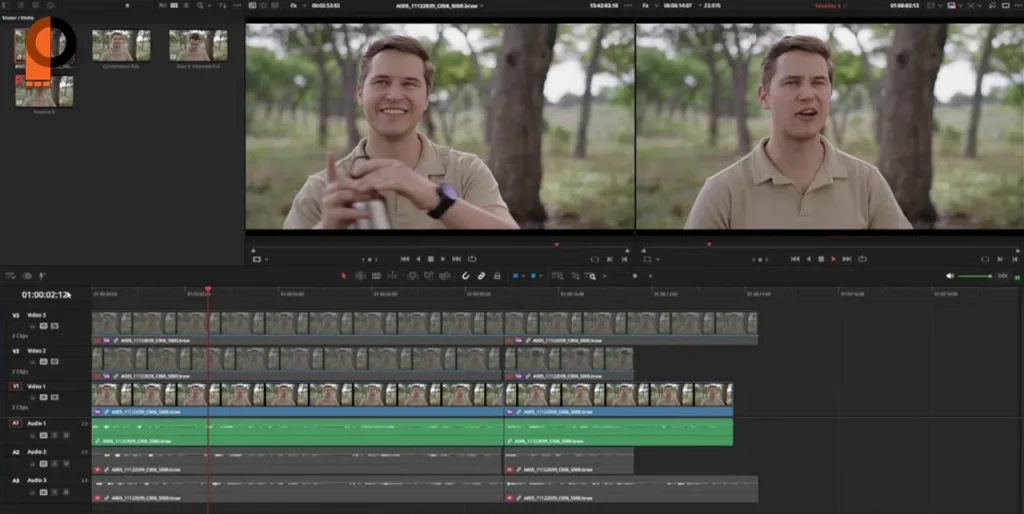Select the Blade Edit Mode tool

point(391,275)
